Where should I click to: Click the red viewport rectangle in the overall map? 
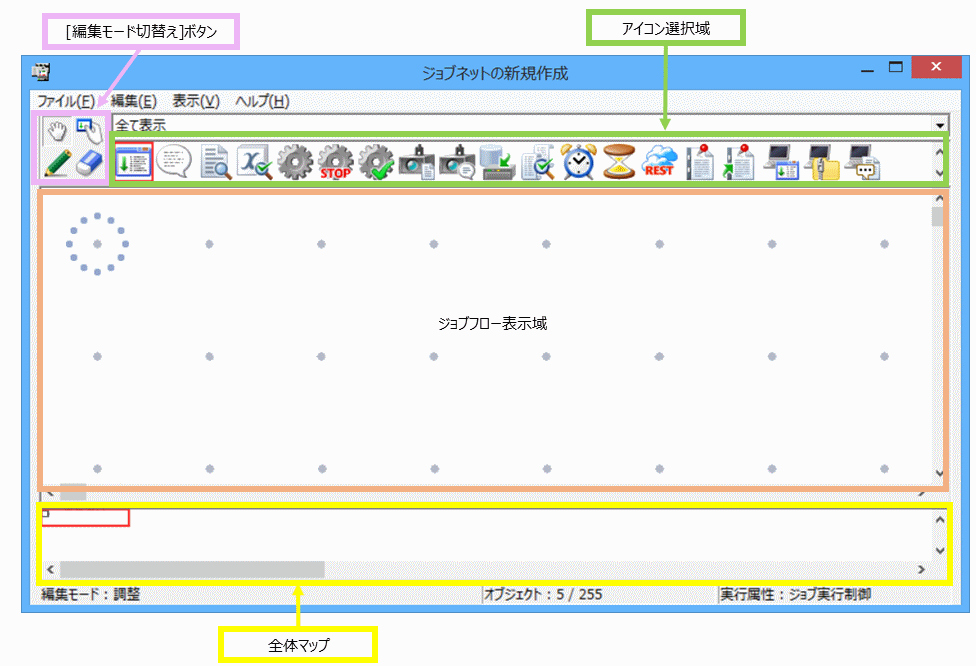85,518
